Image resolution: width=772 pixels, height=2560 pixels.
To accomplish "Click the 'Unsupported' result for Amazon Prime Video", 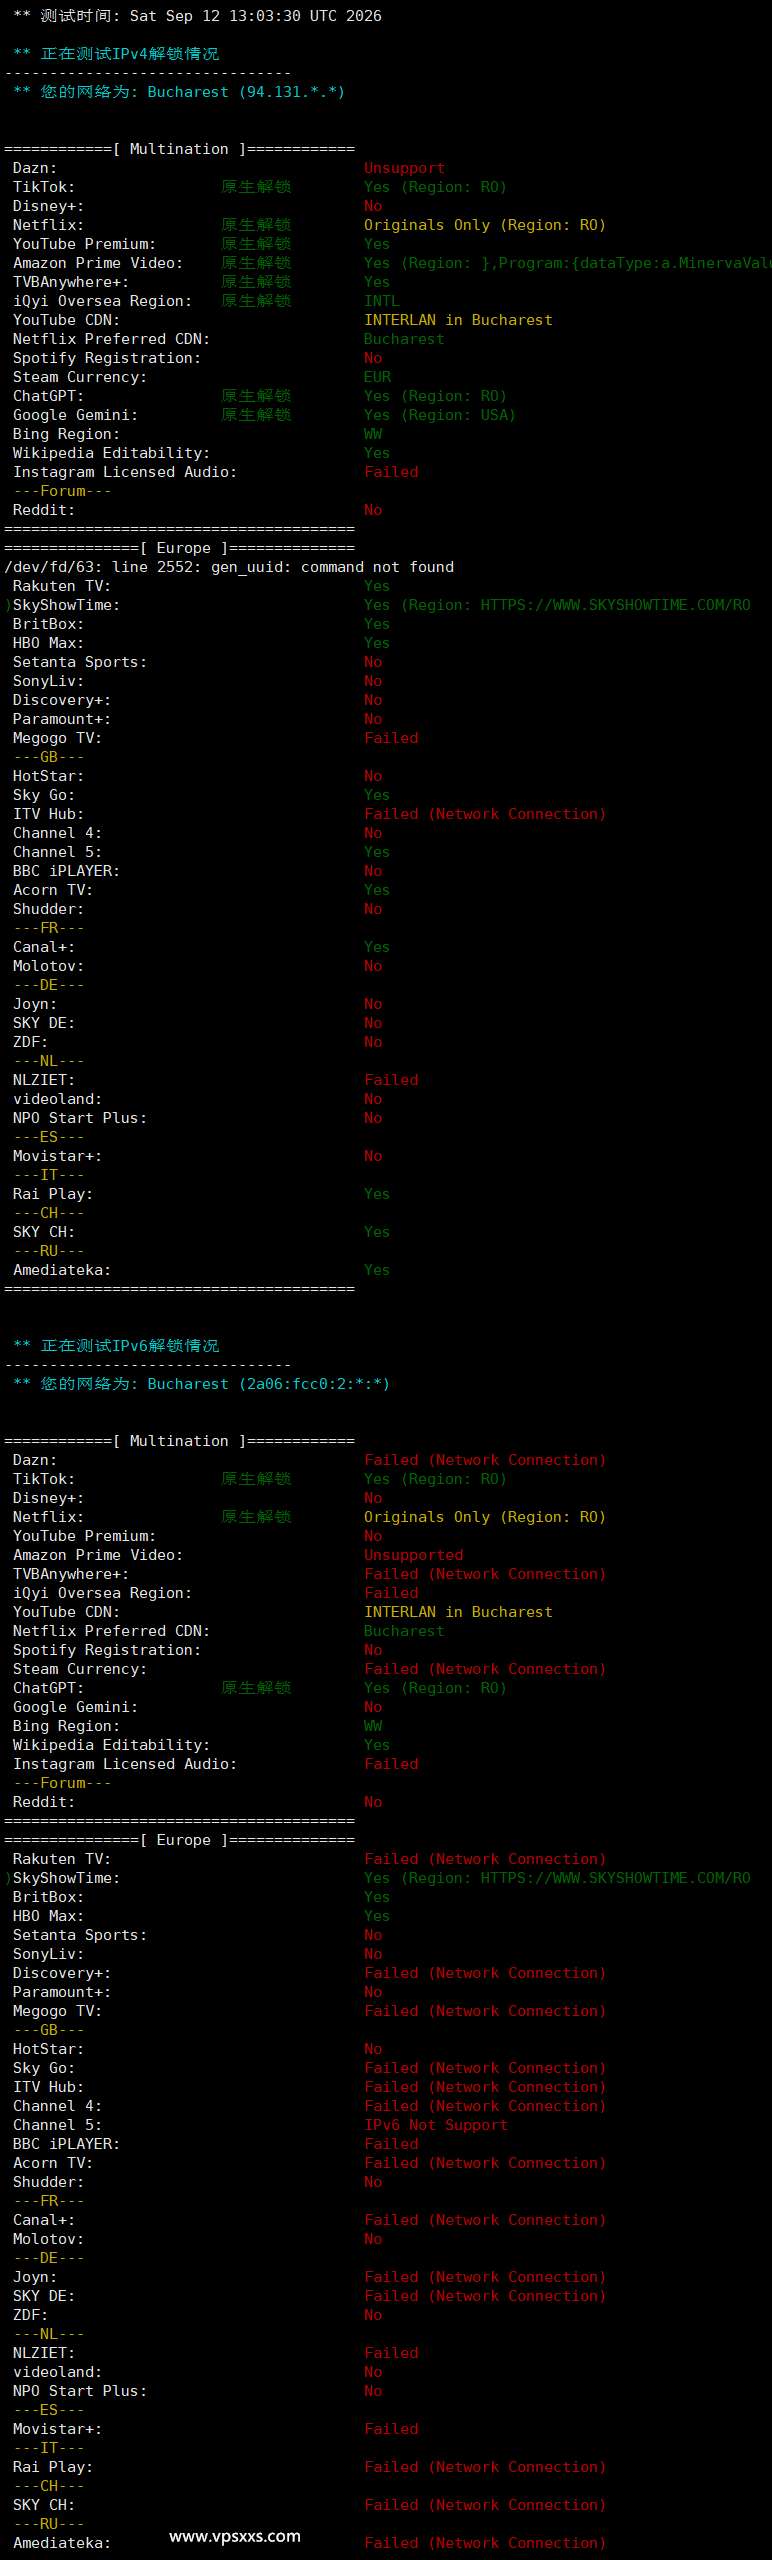I will click(413, 1555).
